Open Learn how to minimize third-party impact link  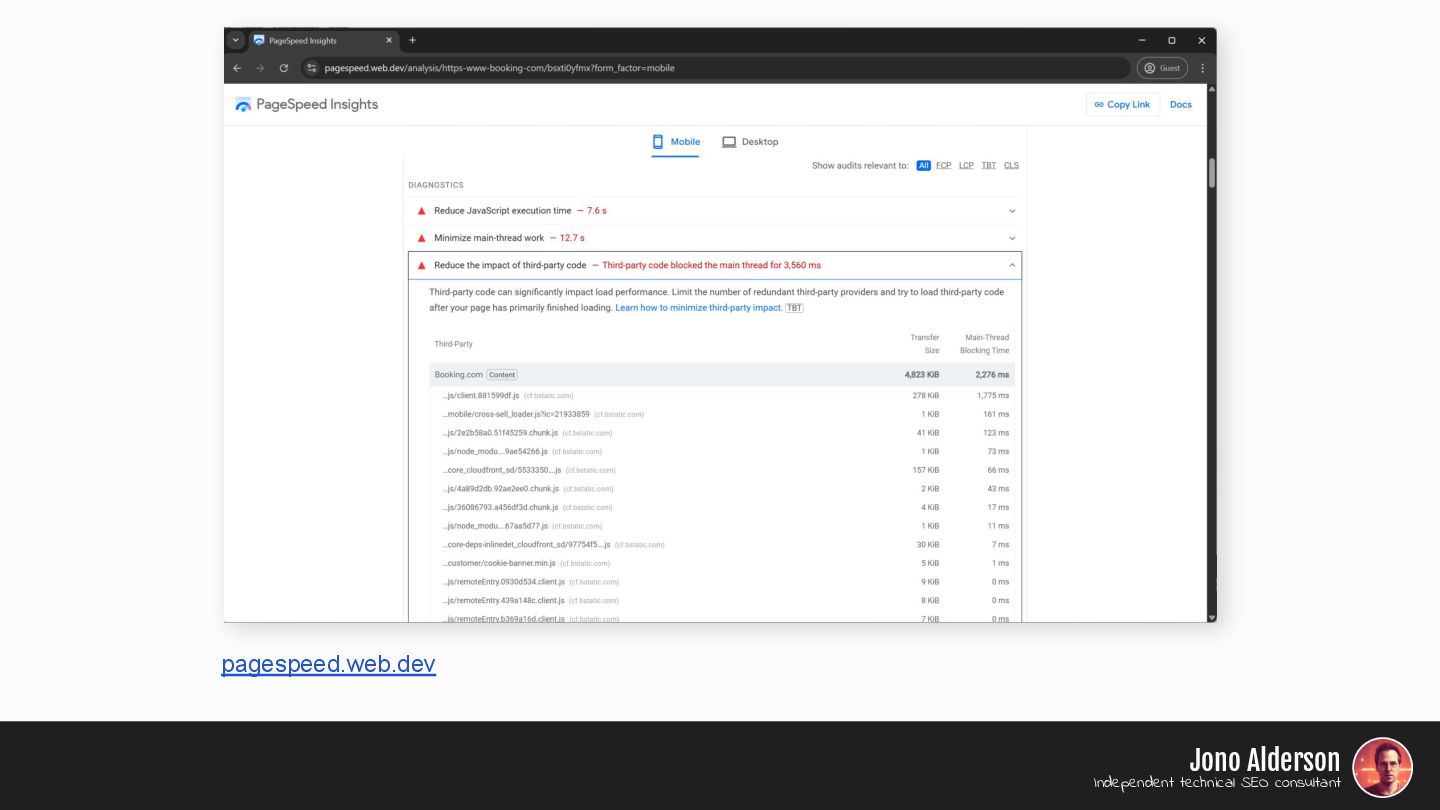pyautogui.click(x=698, y=308)
